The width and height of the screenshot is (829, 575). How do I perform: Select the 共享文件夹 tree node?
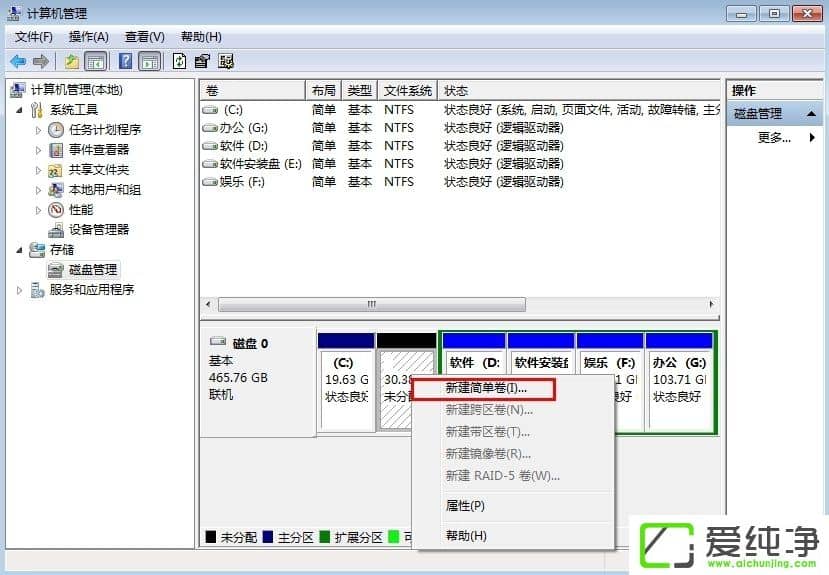pos(98,169)
